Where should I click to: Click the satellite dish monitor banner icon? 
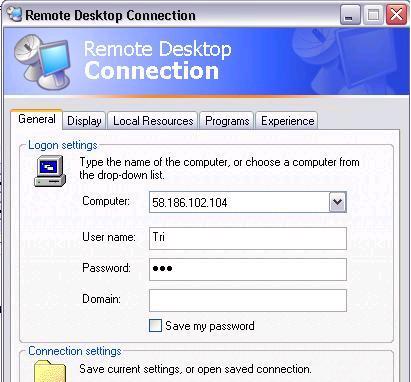pos(43,62)
